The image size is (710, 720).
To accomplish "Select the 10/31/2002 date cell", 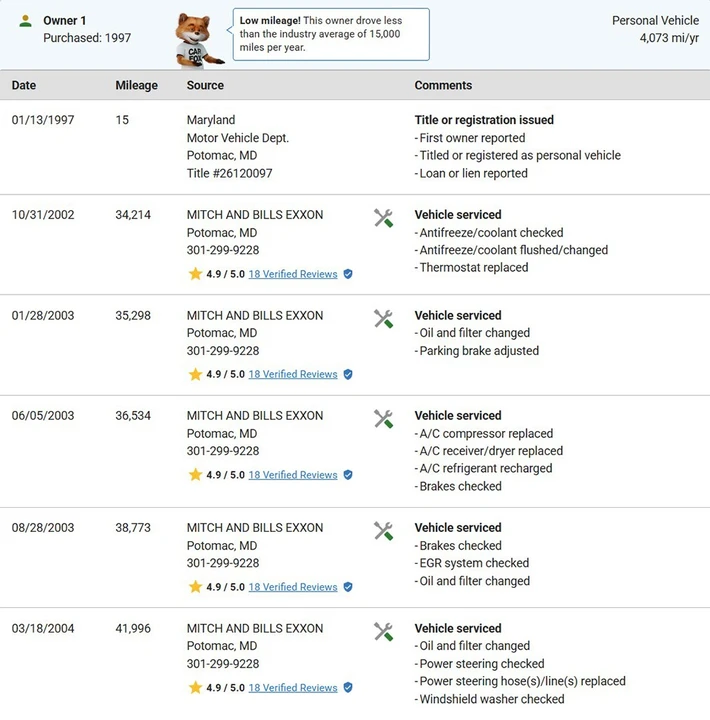I will tap(43, 215).
